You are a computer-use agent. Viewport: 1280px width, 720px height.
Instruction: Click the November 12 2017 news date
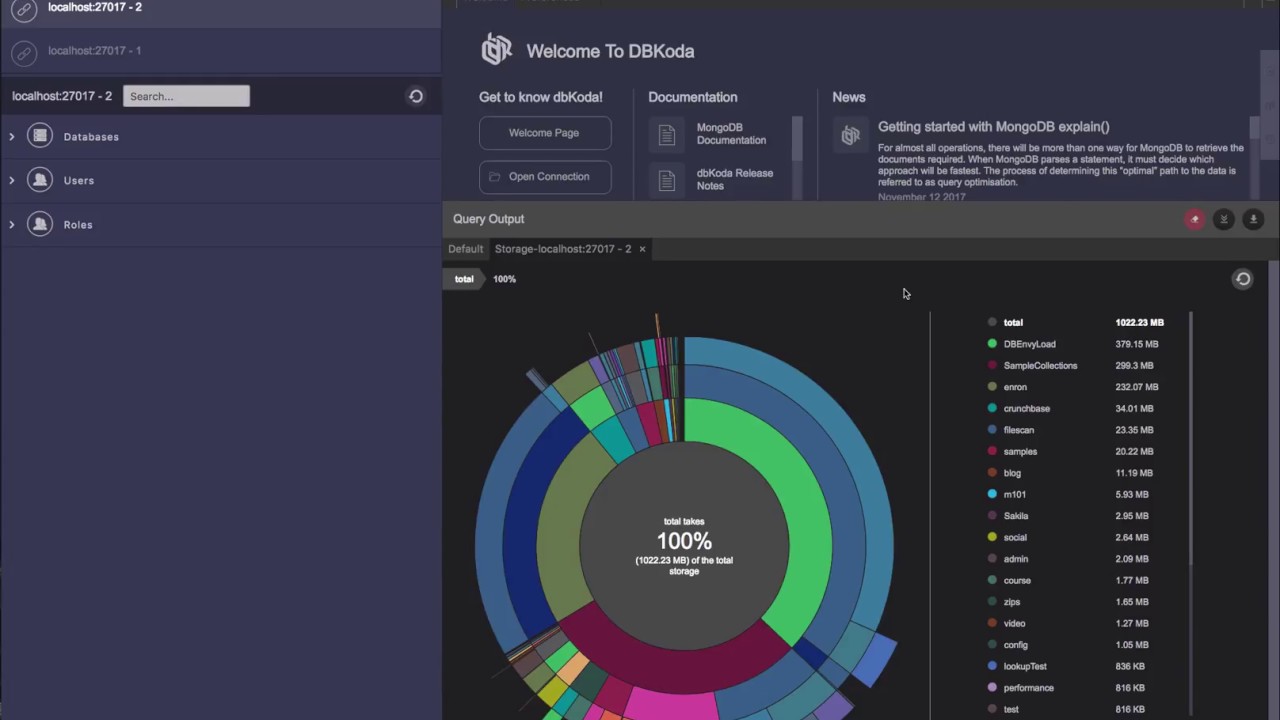click(921, 197)
